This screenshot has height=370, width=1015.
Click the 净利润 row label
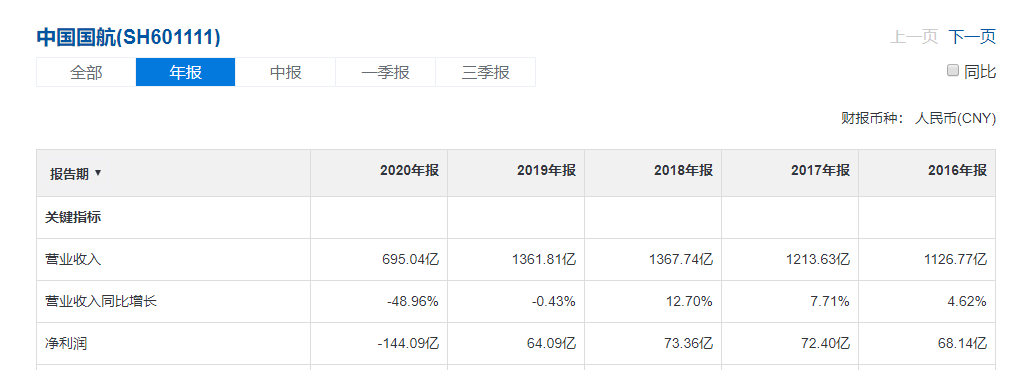tap(66, 343)
